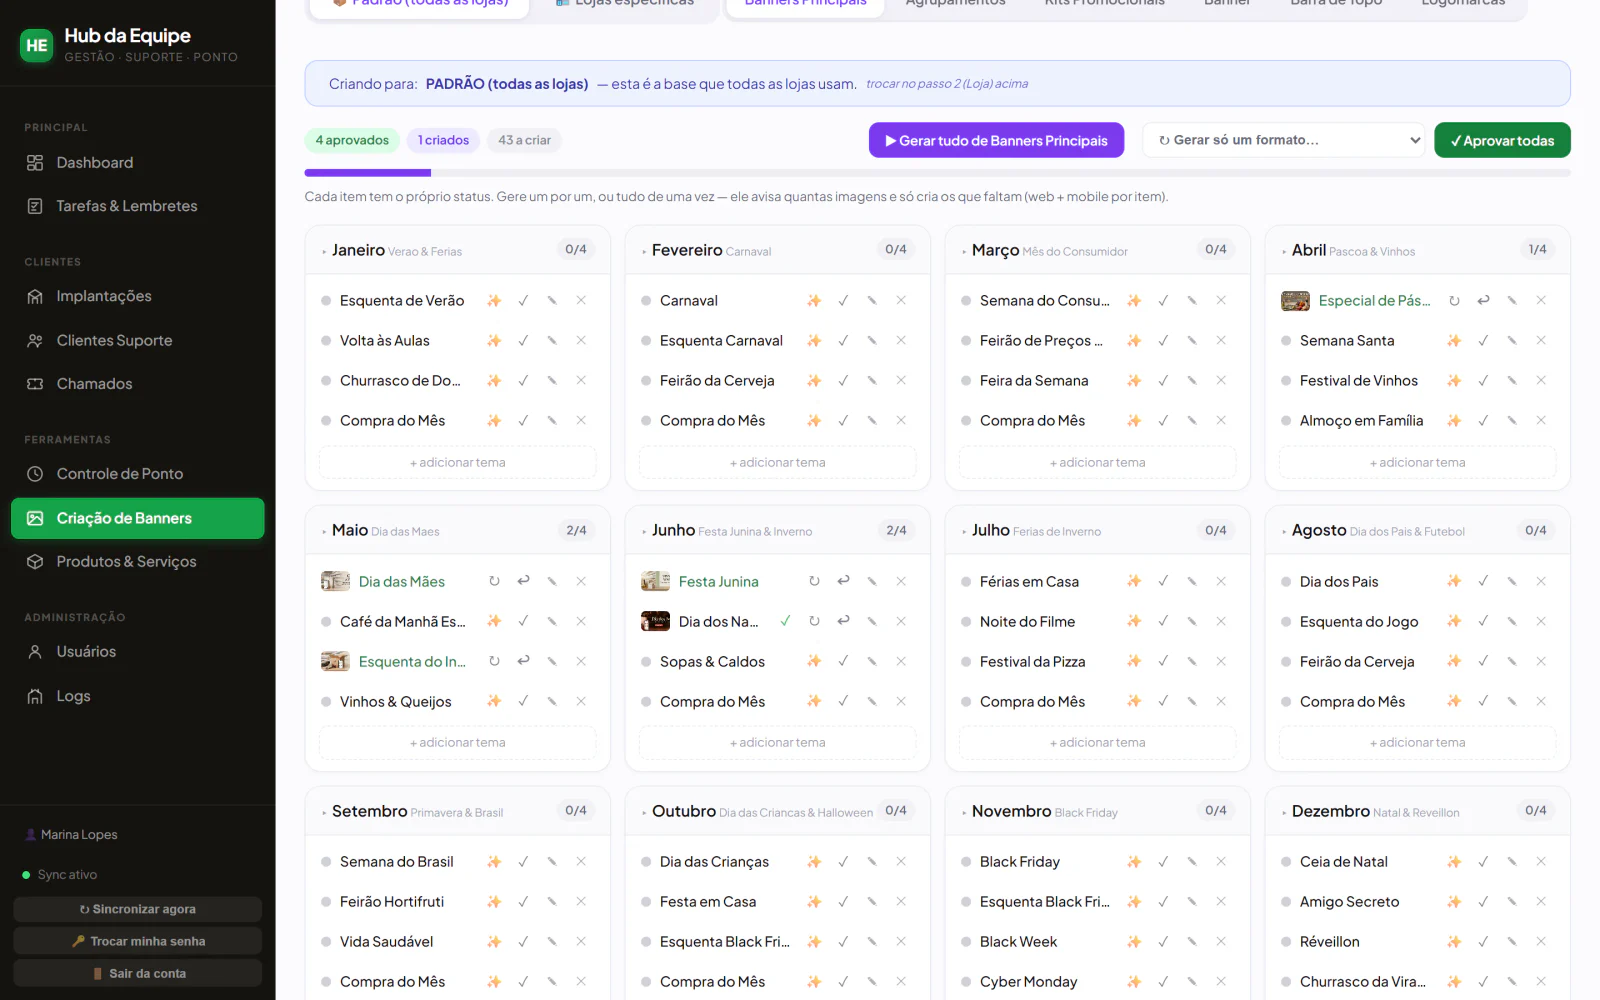The width and height of the screenshot is (1600, 1000).
Task: Undo approval of Festa Junina banner
Action: click(843, 581)
